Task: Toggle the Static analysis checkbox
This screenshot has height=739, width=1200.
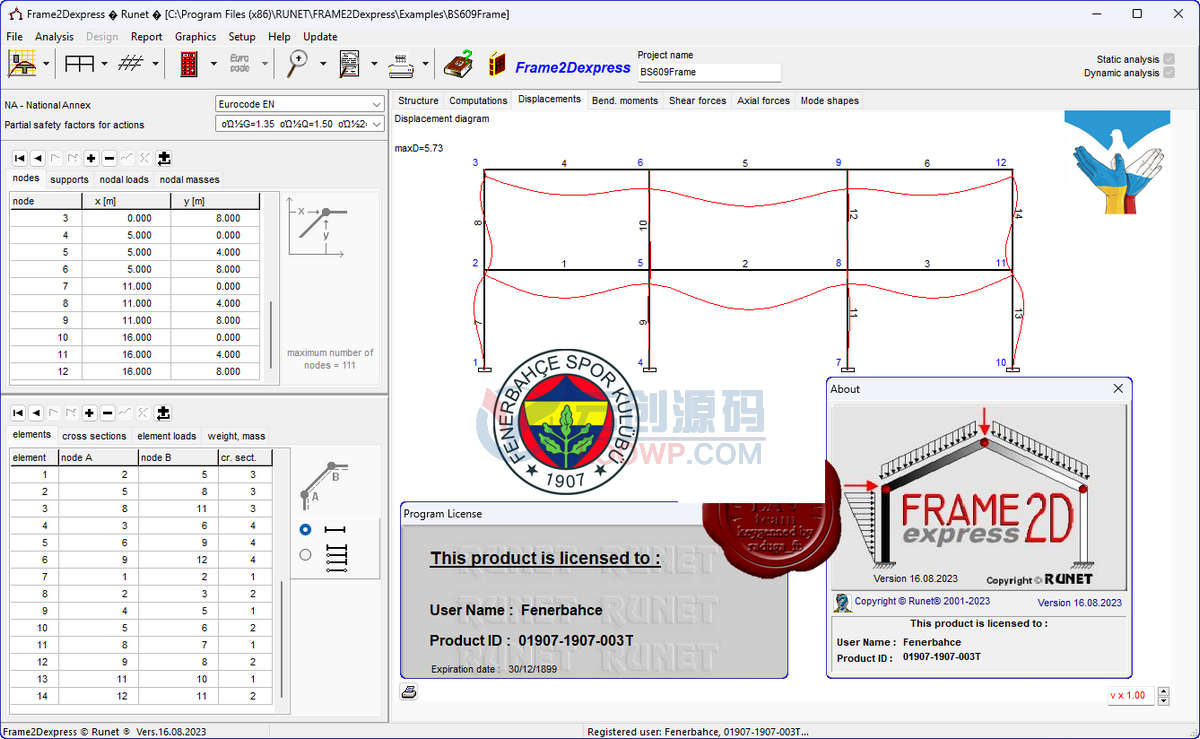Action: click(1169, 60)
